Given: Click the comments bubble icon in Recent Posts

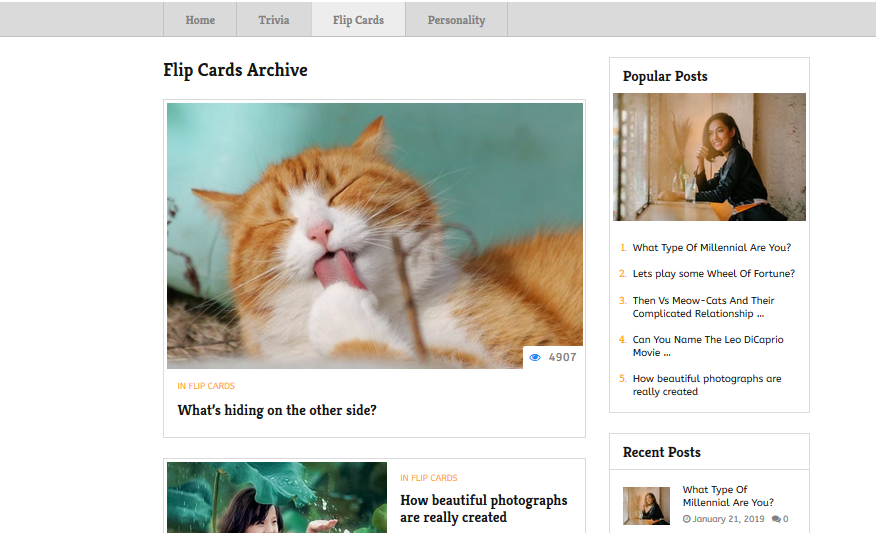Looking at the screenshot, I should tap(776, 519).
